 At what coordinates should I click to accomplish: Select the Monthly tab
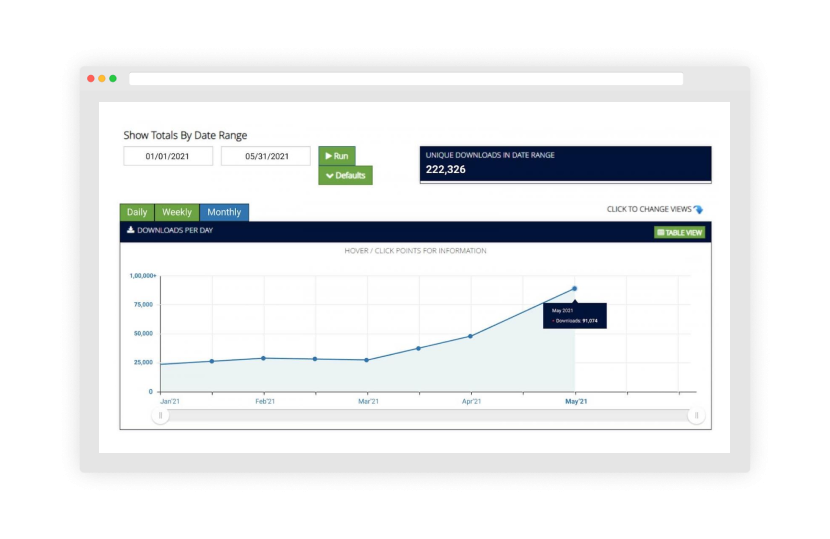tap(224, 212)
